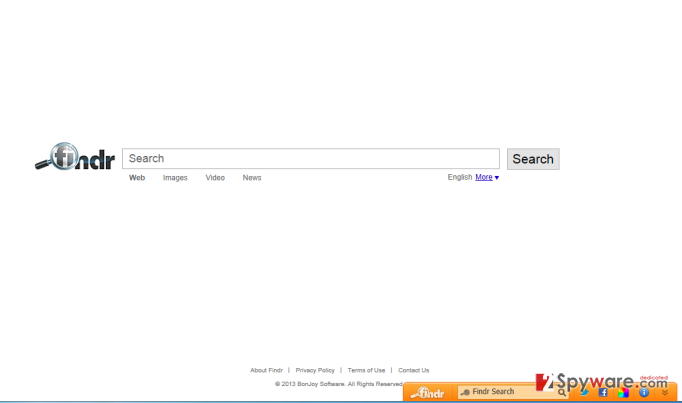Switch to the Images tab
682x403 pixels.
coord(175,178)
